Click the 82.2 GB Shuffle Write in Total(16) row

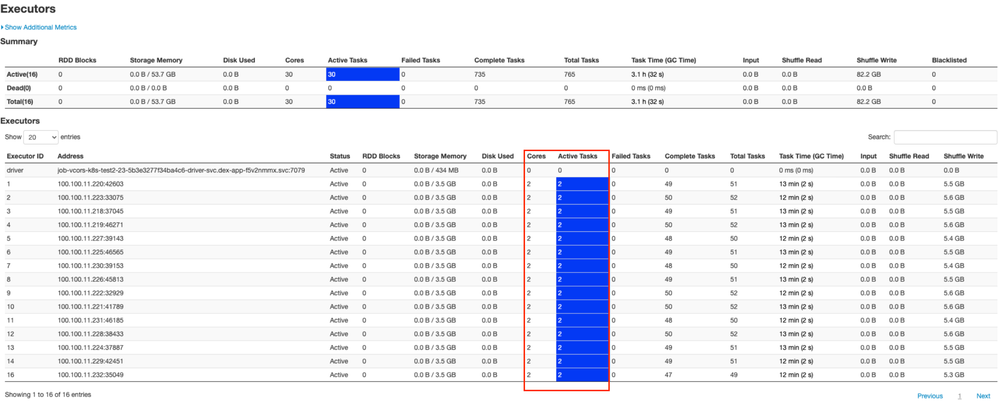coord(869,101)
